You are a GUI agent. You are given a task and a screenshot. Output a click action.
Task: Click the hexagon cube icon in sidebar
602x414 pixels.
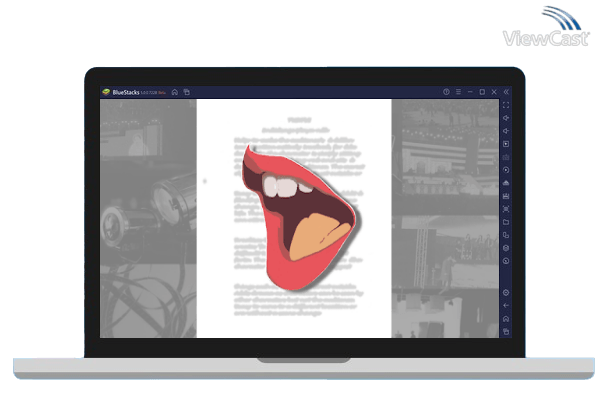click(x=506, y=248)
